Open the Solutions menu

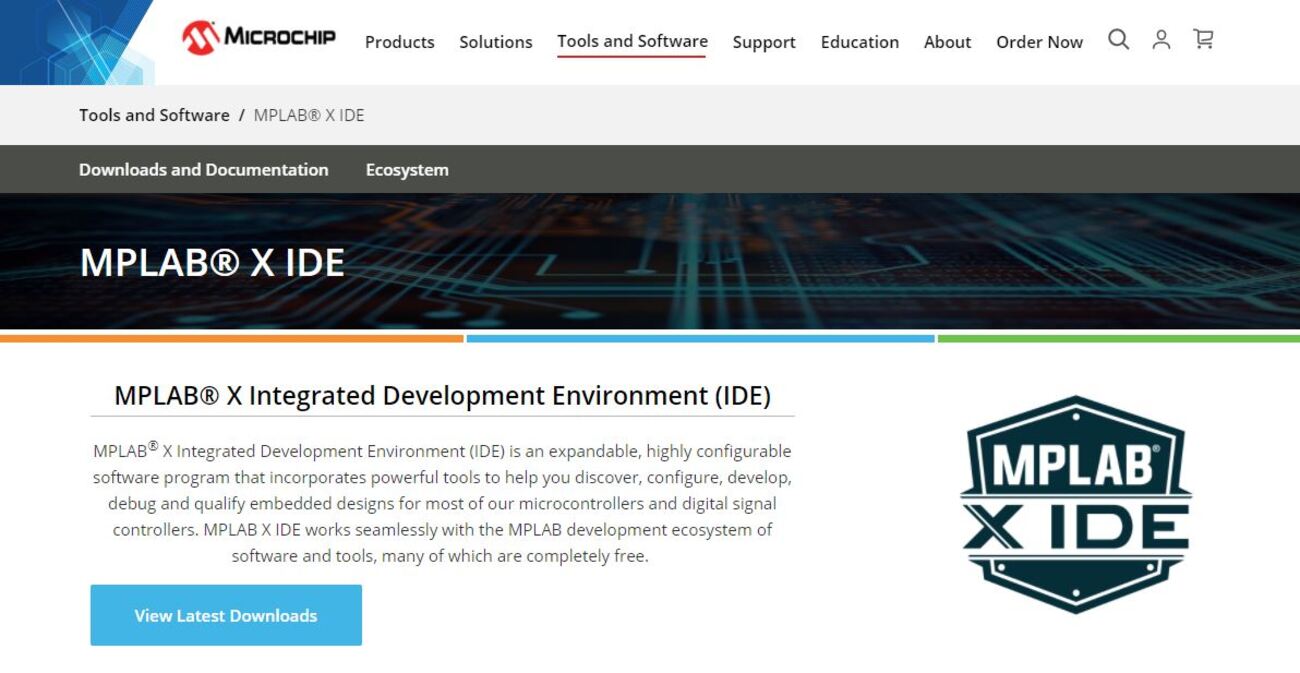tap(496, 42)
